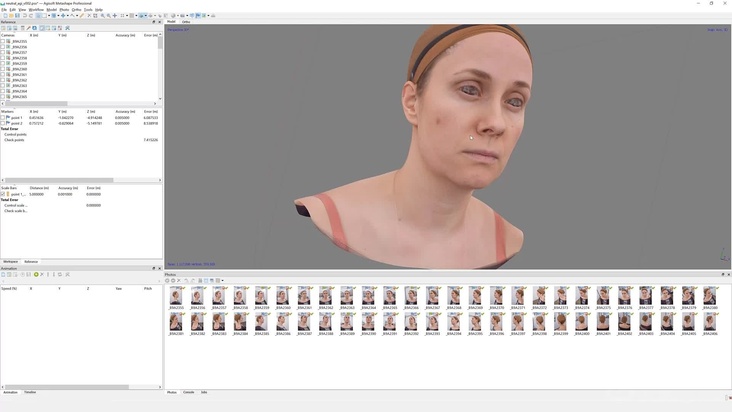Select the _B9A2381 photo thumbnail
The height and width of the screenshot is (412, 732).
point(176,324)
